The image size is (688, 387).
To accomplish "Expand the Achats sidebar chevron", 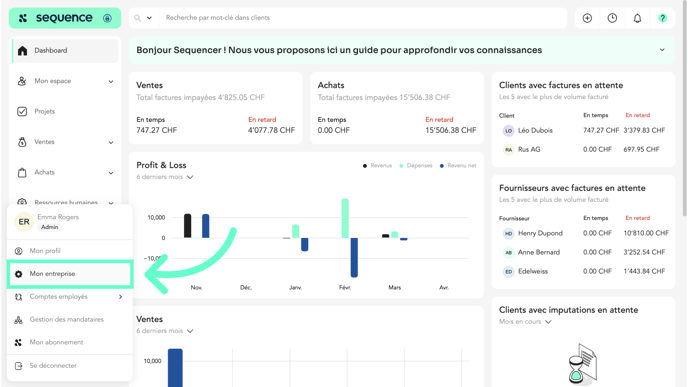I will [x=111, y=173].
